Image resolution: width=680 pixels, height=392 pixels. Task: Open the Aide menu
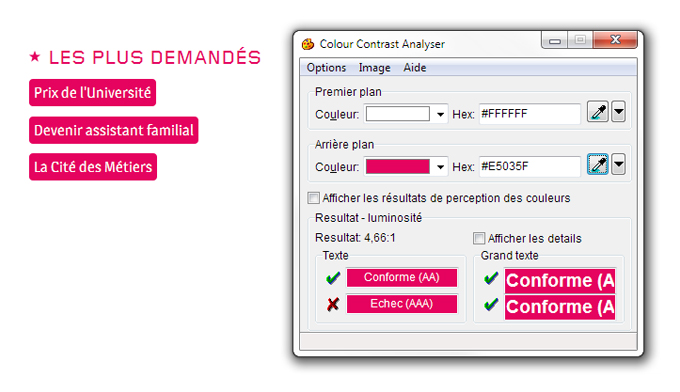(x=415, y=68)
